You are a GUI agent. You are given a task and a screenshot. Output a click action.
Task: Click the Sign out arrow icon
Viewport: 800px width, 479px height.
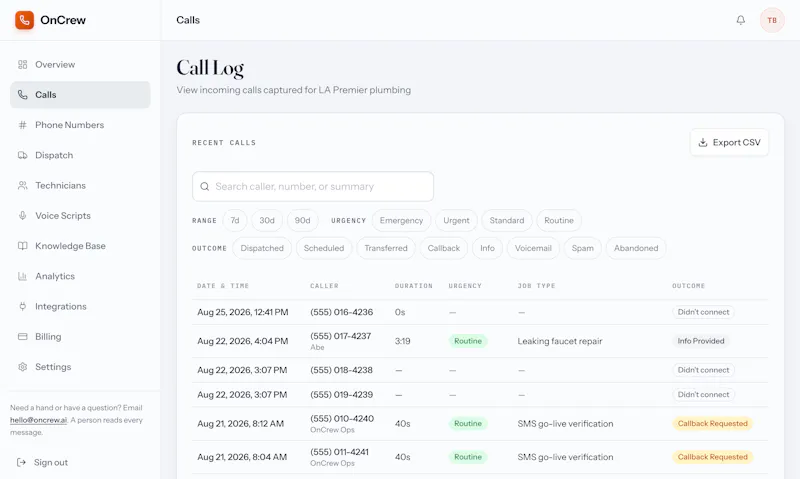click(x=21, y=462)
